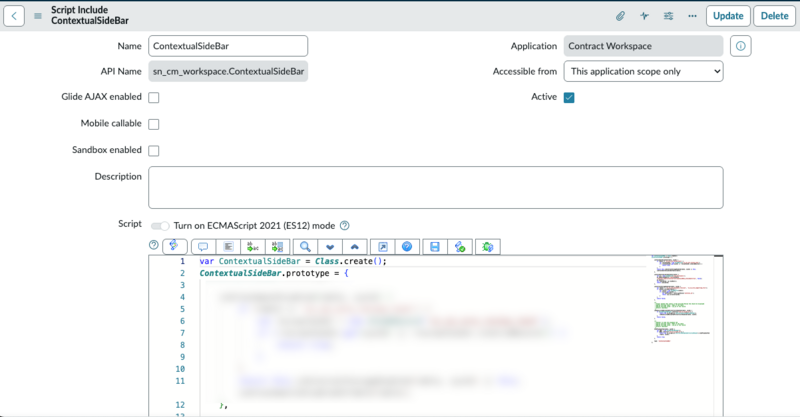Open the personalize form sliders icon
Image resolution: width=800 pixels, height=417 pixels.
[668, 16]
